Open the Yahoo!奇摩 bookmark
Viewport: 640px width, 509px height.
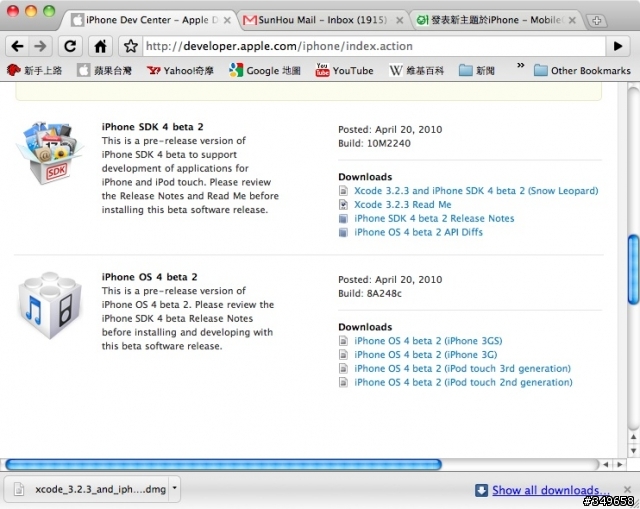pos(180,71)
